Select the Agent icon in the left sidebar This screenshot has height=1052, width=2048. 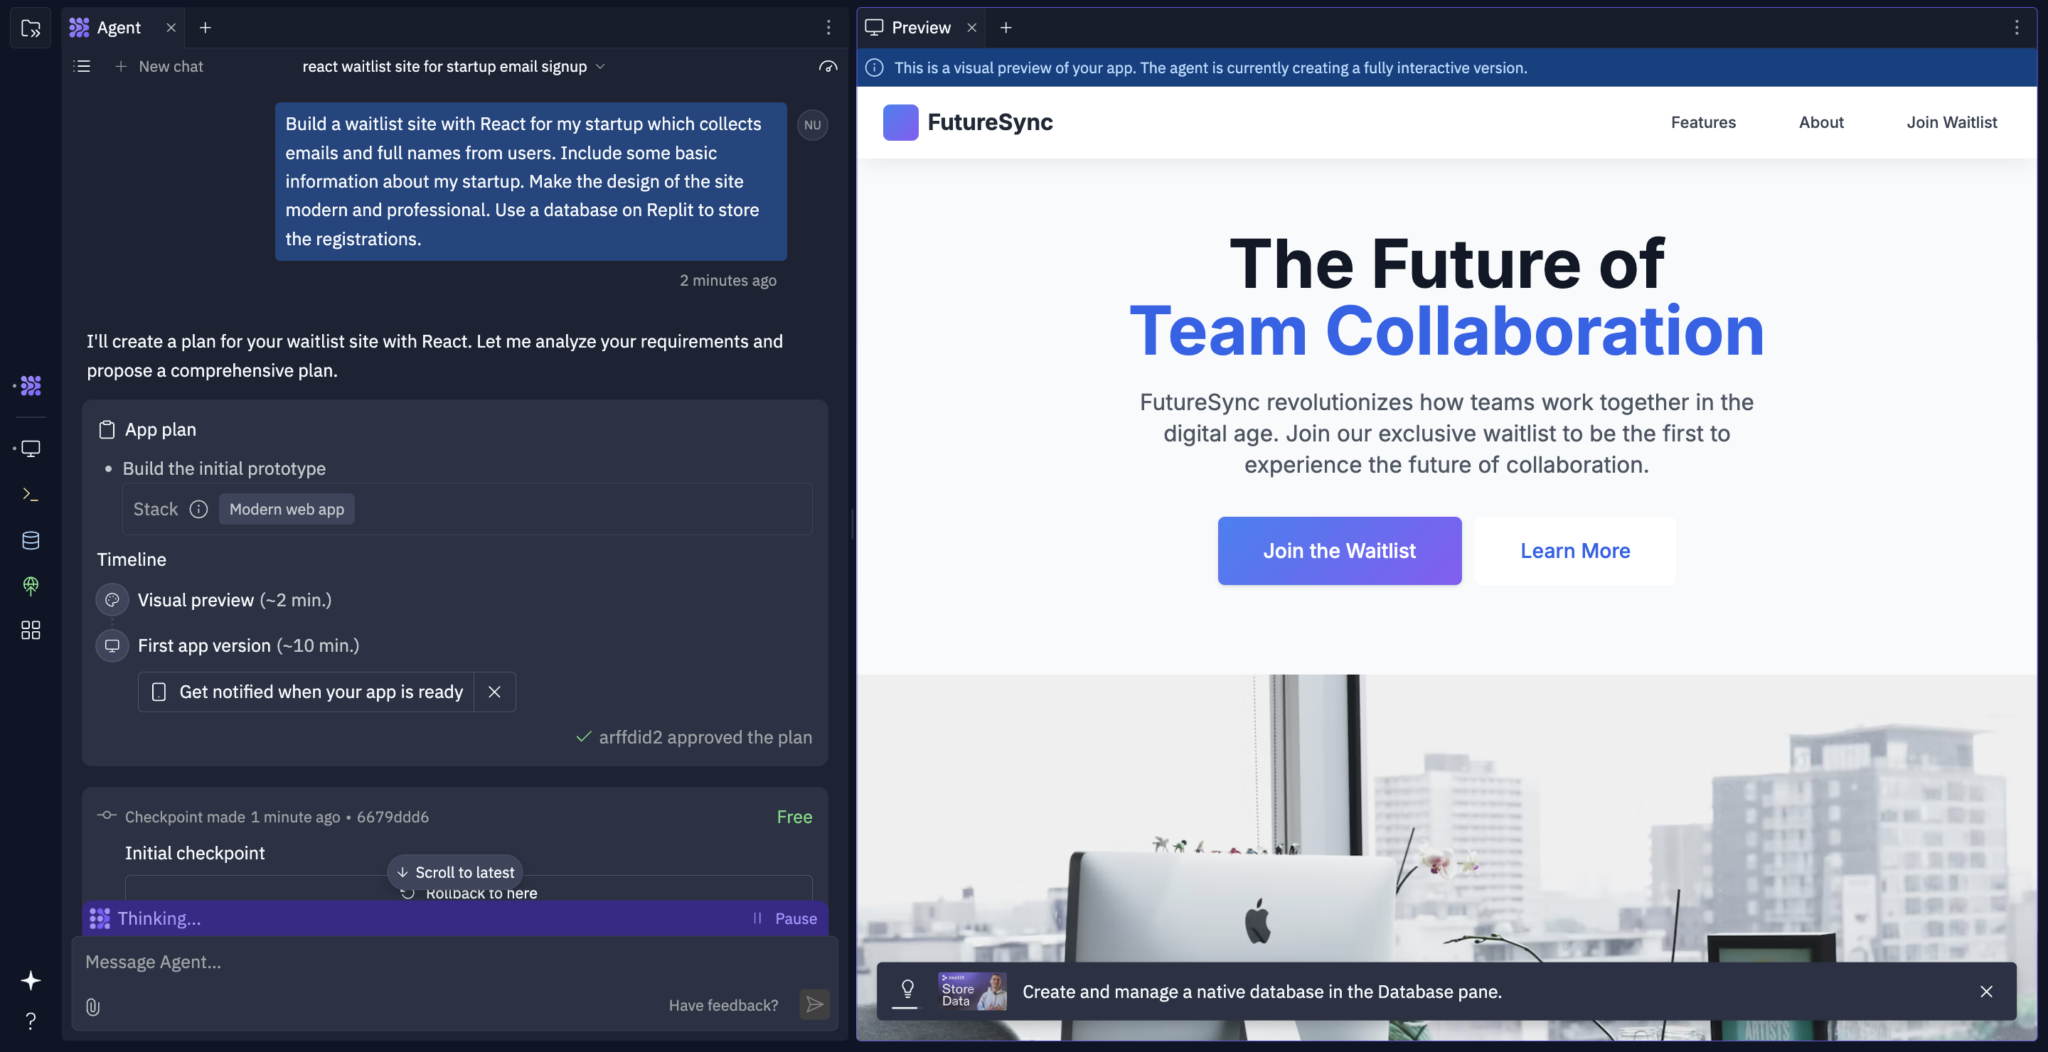30,385
